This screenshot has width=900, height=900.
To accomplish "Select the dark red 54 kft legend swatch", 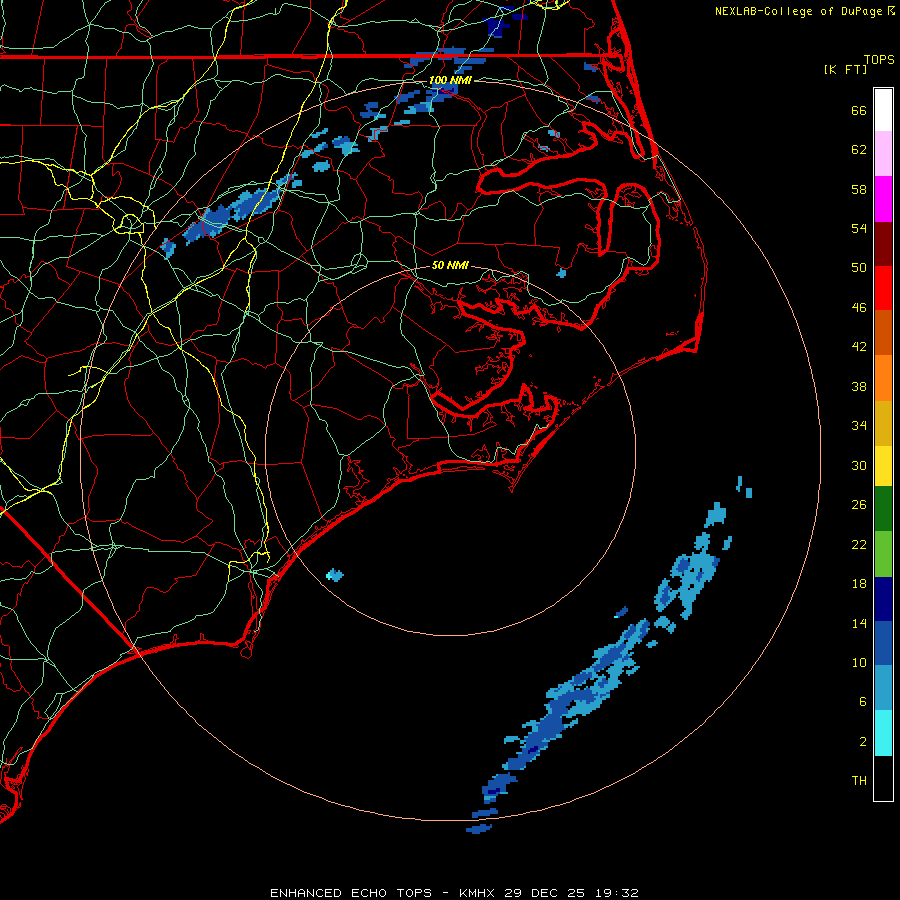I will tap(883, 243).
